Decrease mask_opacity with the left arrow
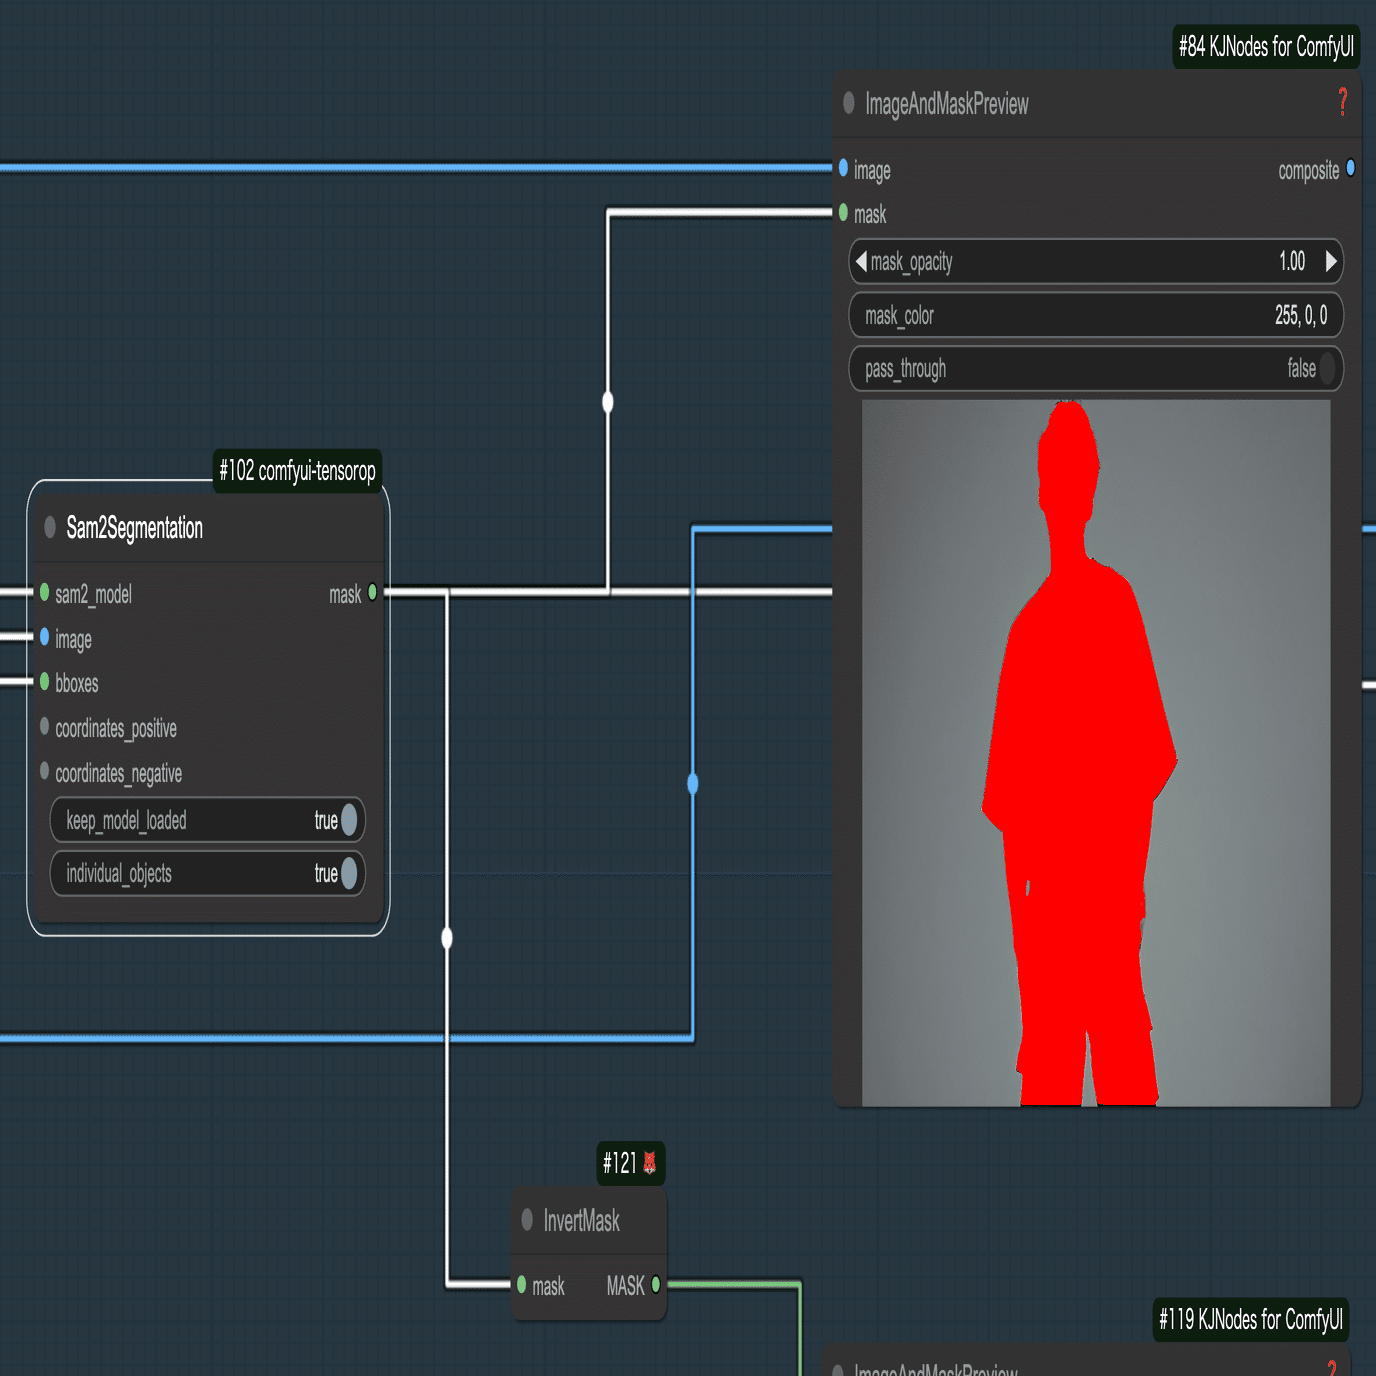The width and height of the screenshot is (1376, 1376). tap(861, 262)
